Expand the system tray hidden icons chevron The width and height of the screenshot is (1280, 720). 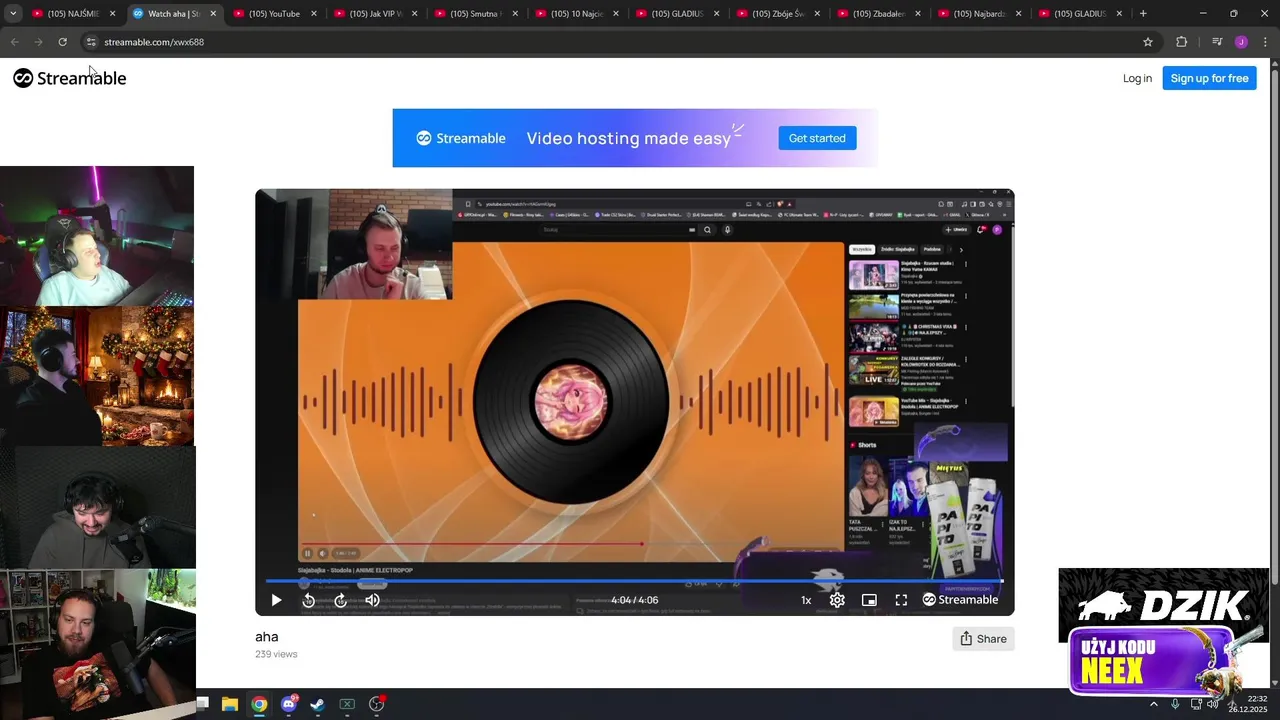pos(1153,704)
